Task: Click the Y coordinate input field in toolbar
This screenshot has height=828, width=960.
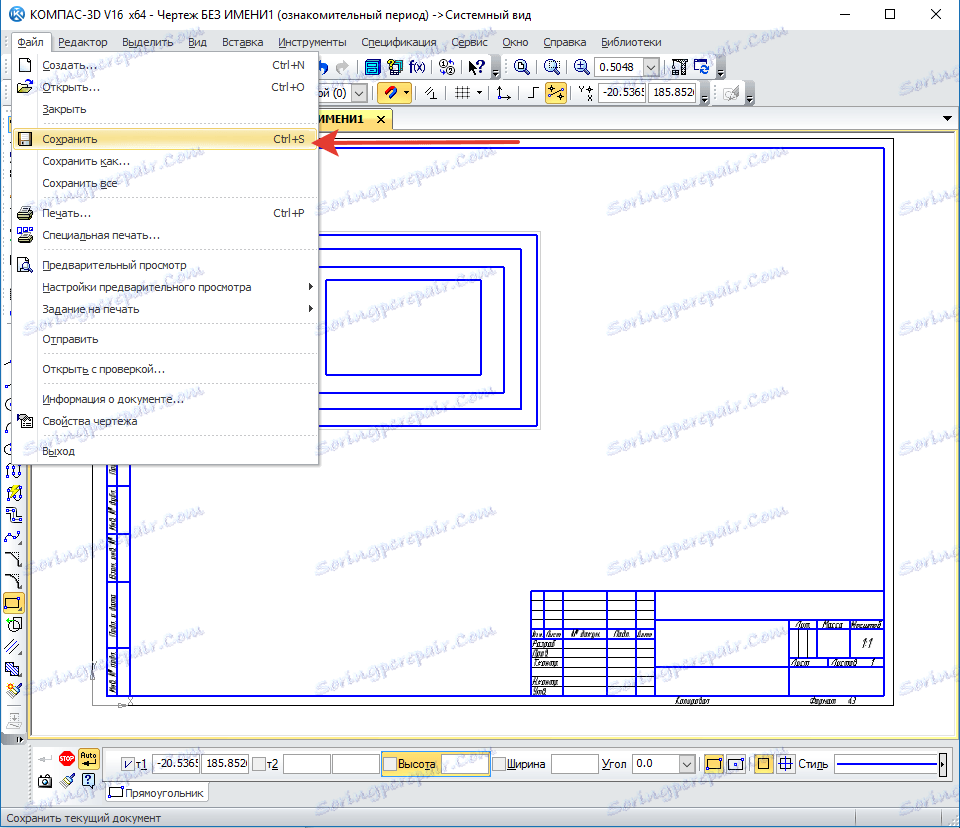Action: click(672, 93)
